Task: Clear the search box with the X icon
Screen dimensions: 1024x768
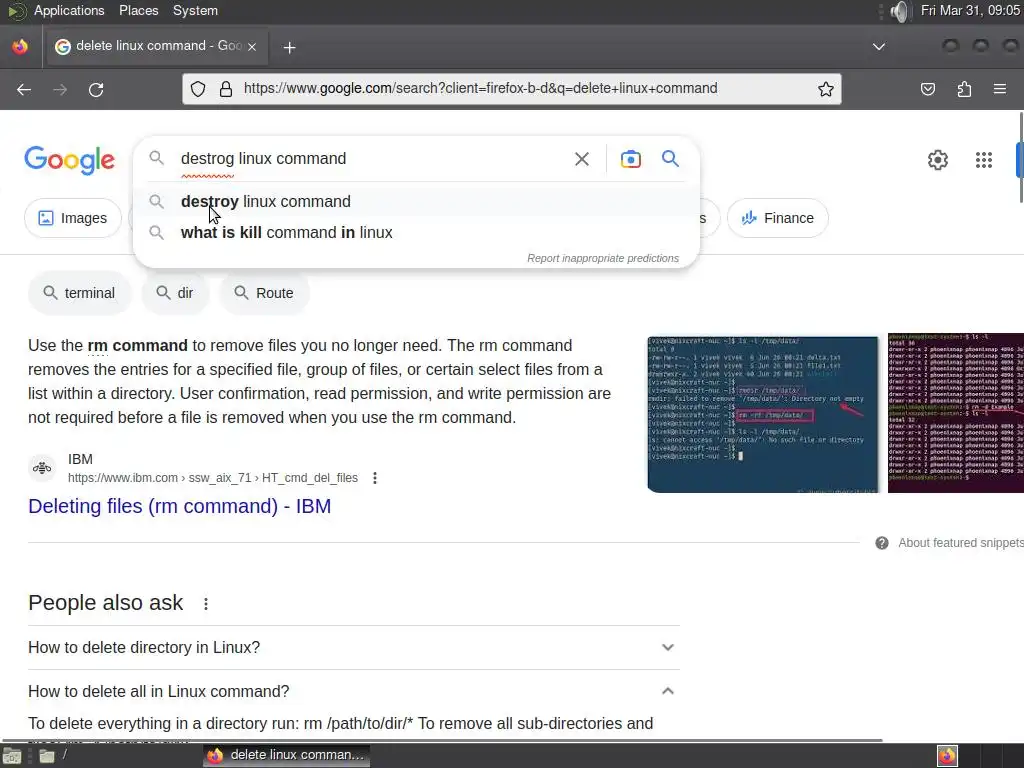Action: 581,159
